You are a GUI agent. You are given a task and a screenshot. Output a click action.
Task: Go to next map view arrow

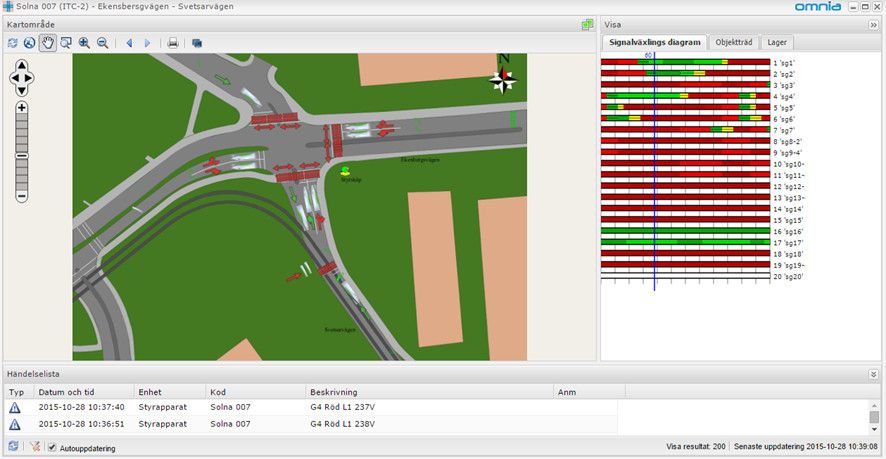pos(147,43)
